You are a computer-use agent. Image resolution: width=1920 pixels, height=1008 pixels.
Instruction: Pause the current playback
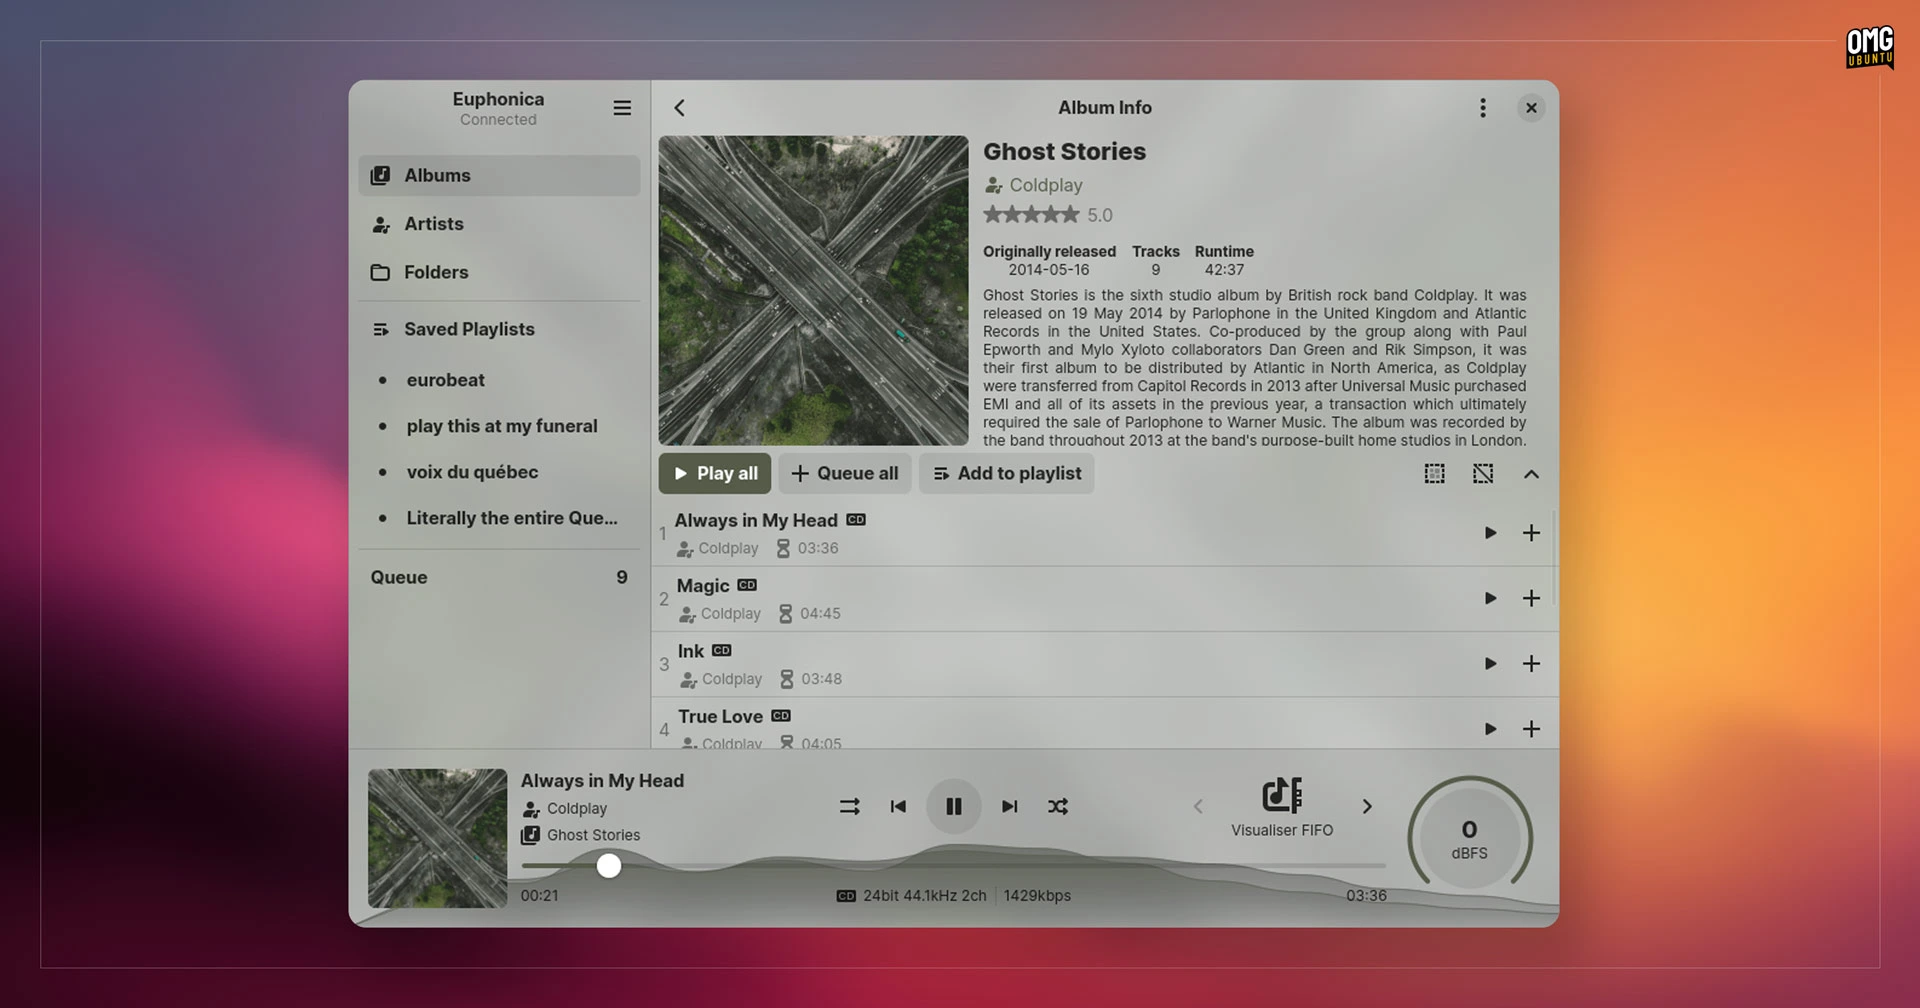coord(954,806)
